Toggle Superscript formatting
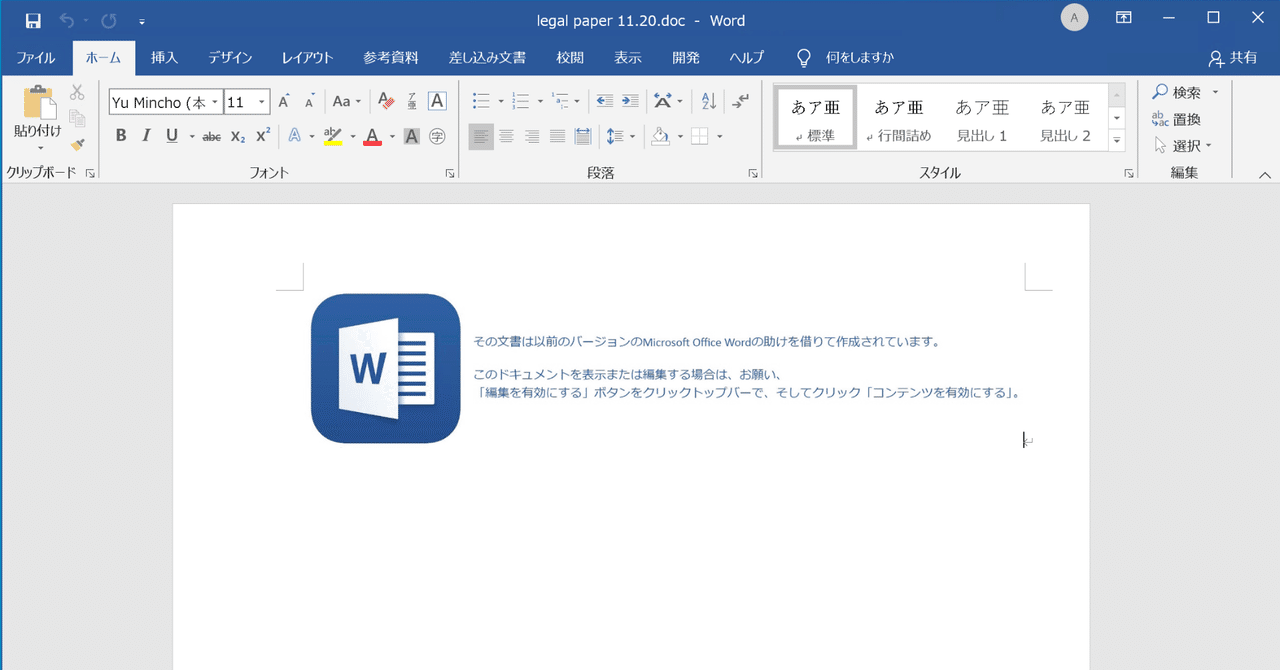 (263, 136)
